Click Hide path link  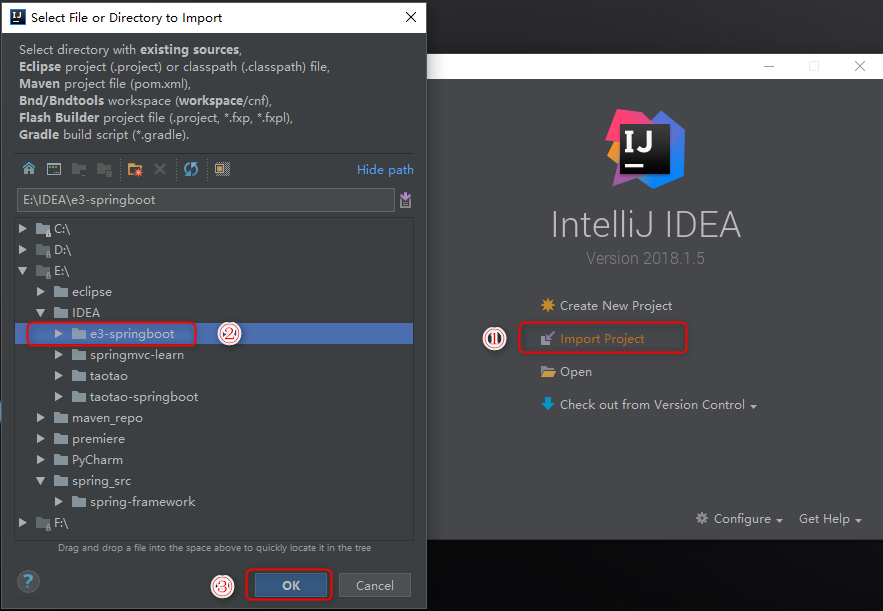click(x=385, y=170)
